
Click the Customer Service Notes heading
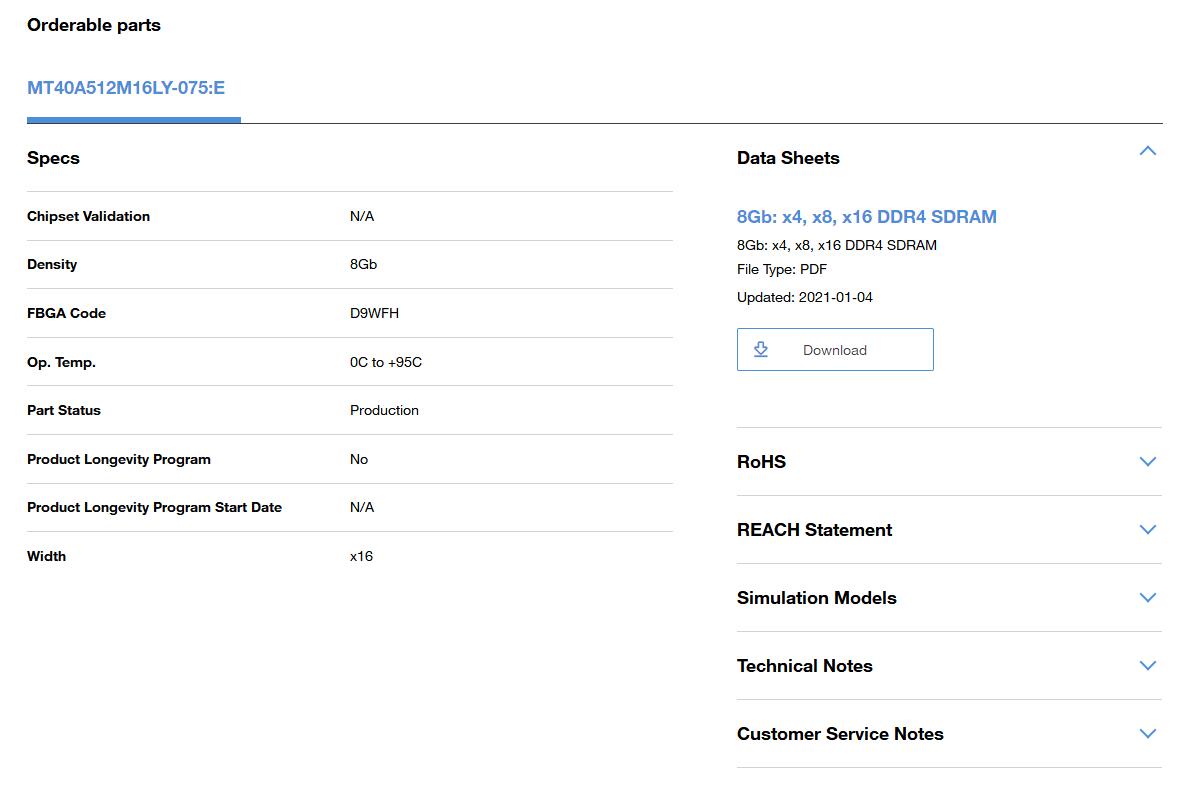[840, 734]
